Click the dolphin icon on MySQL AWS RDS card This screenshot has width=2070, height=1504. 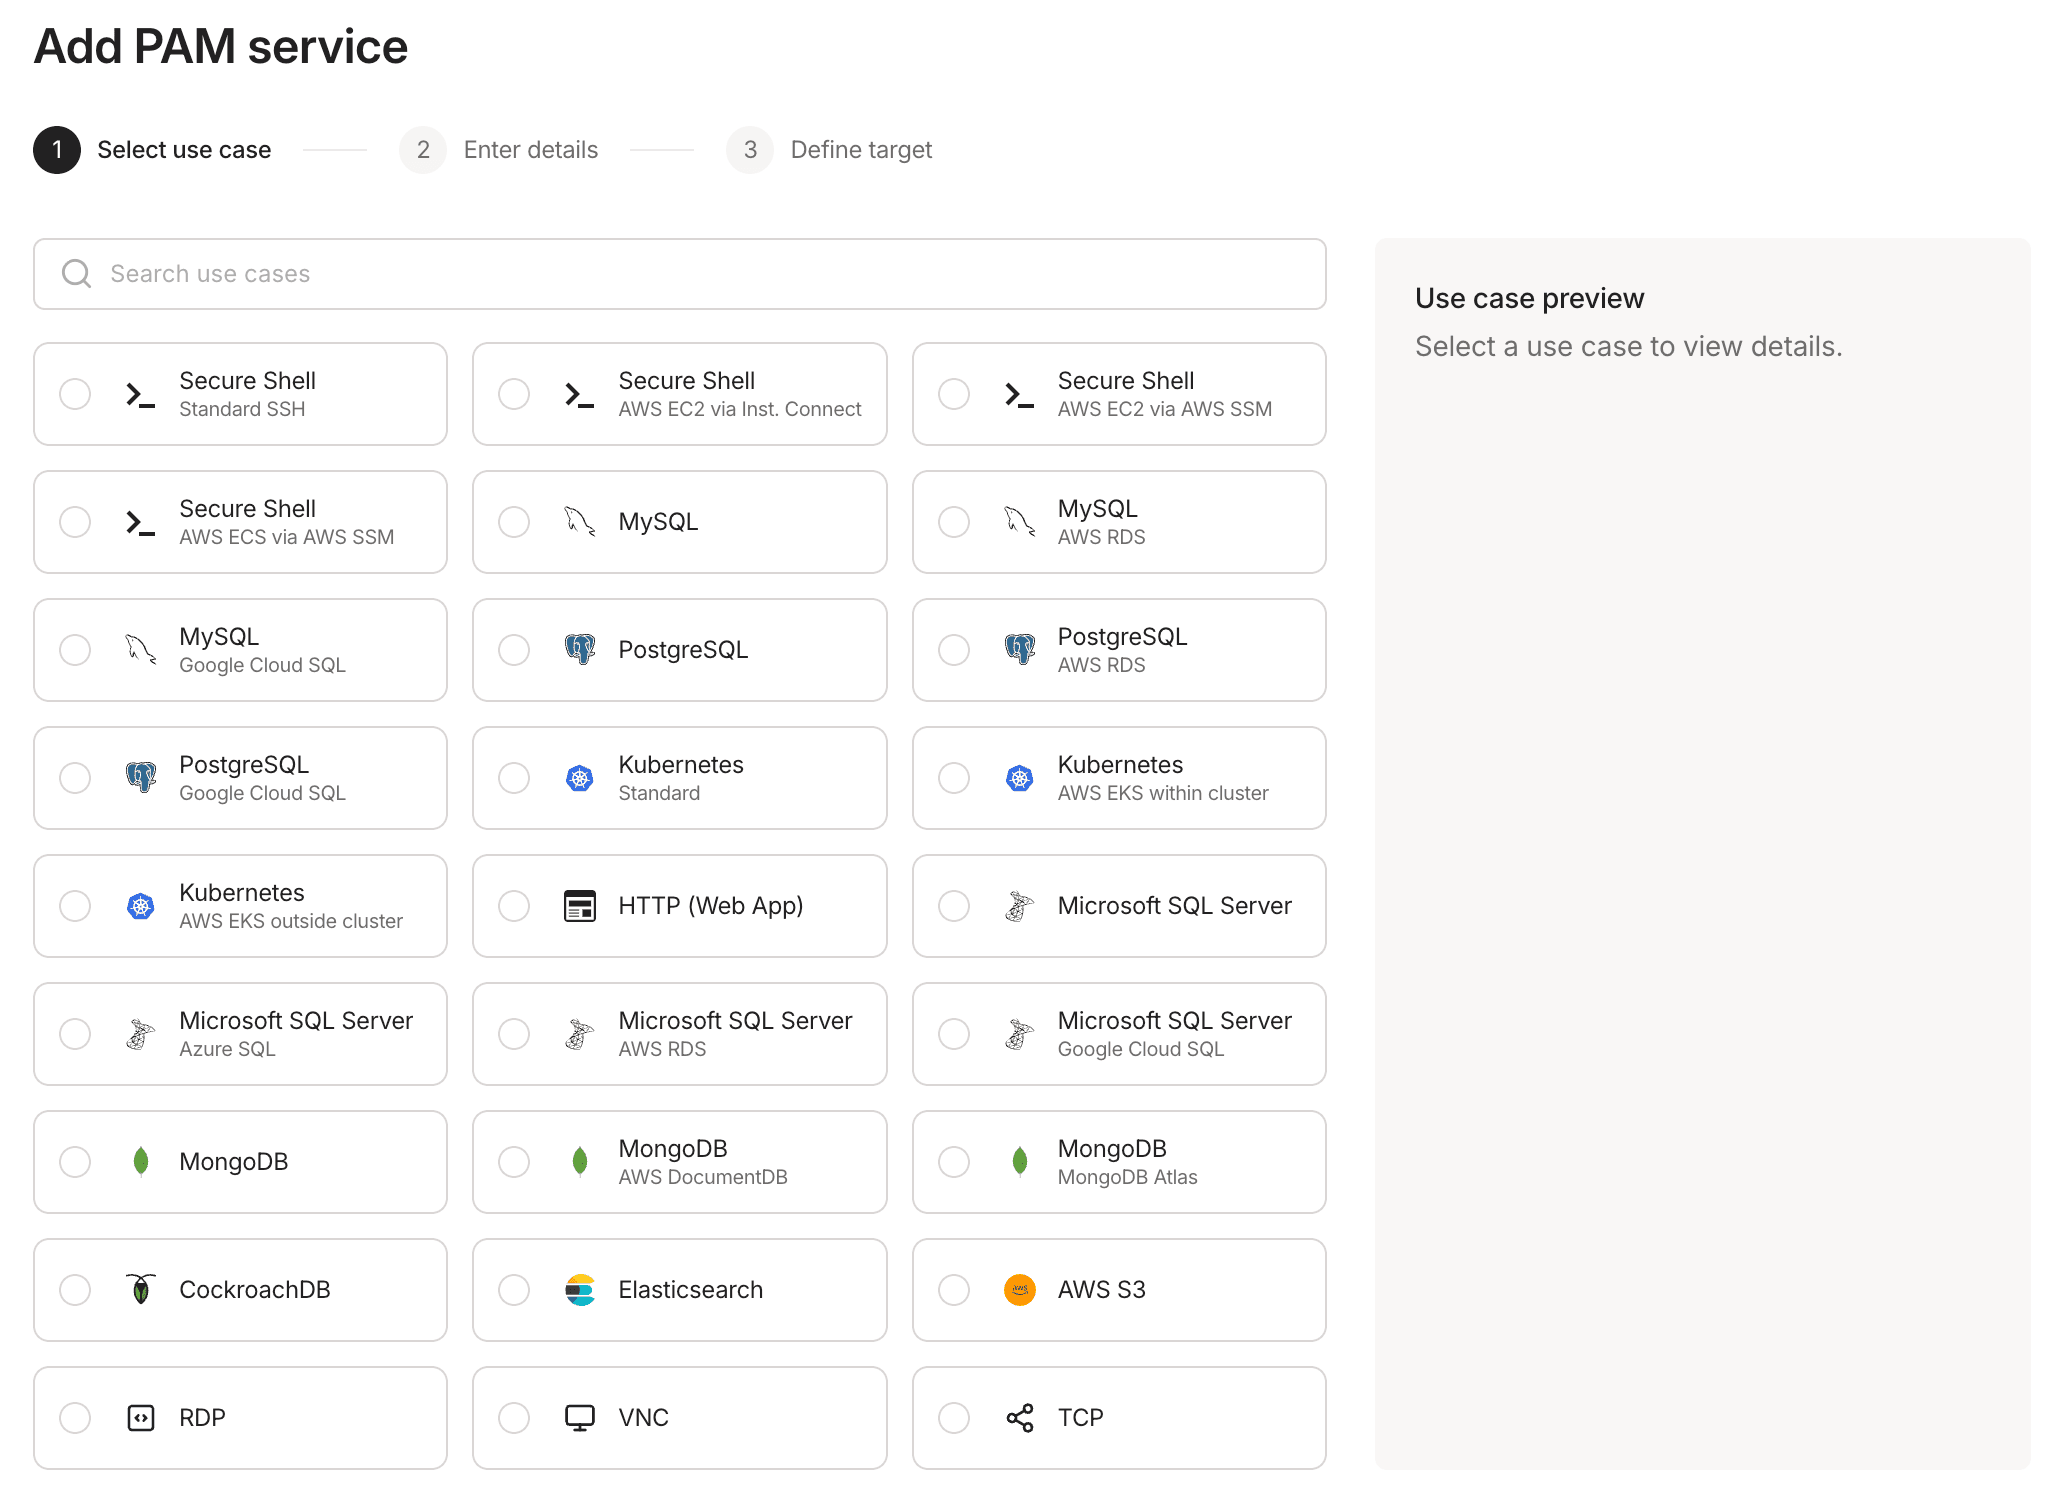coord(1020,522)
